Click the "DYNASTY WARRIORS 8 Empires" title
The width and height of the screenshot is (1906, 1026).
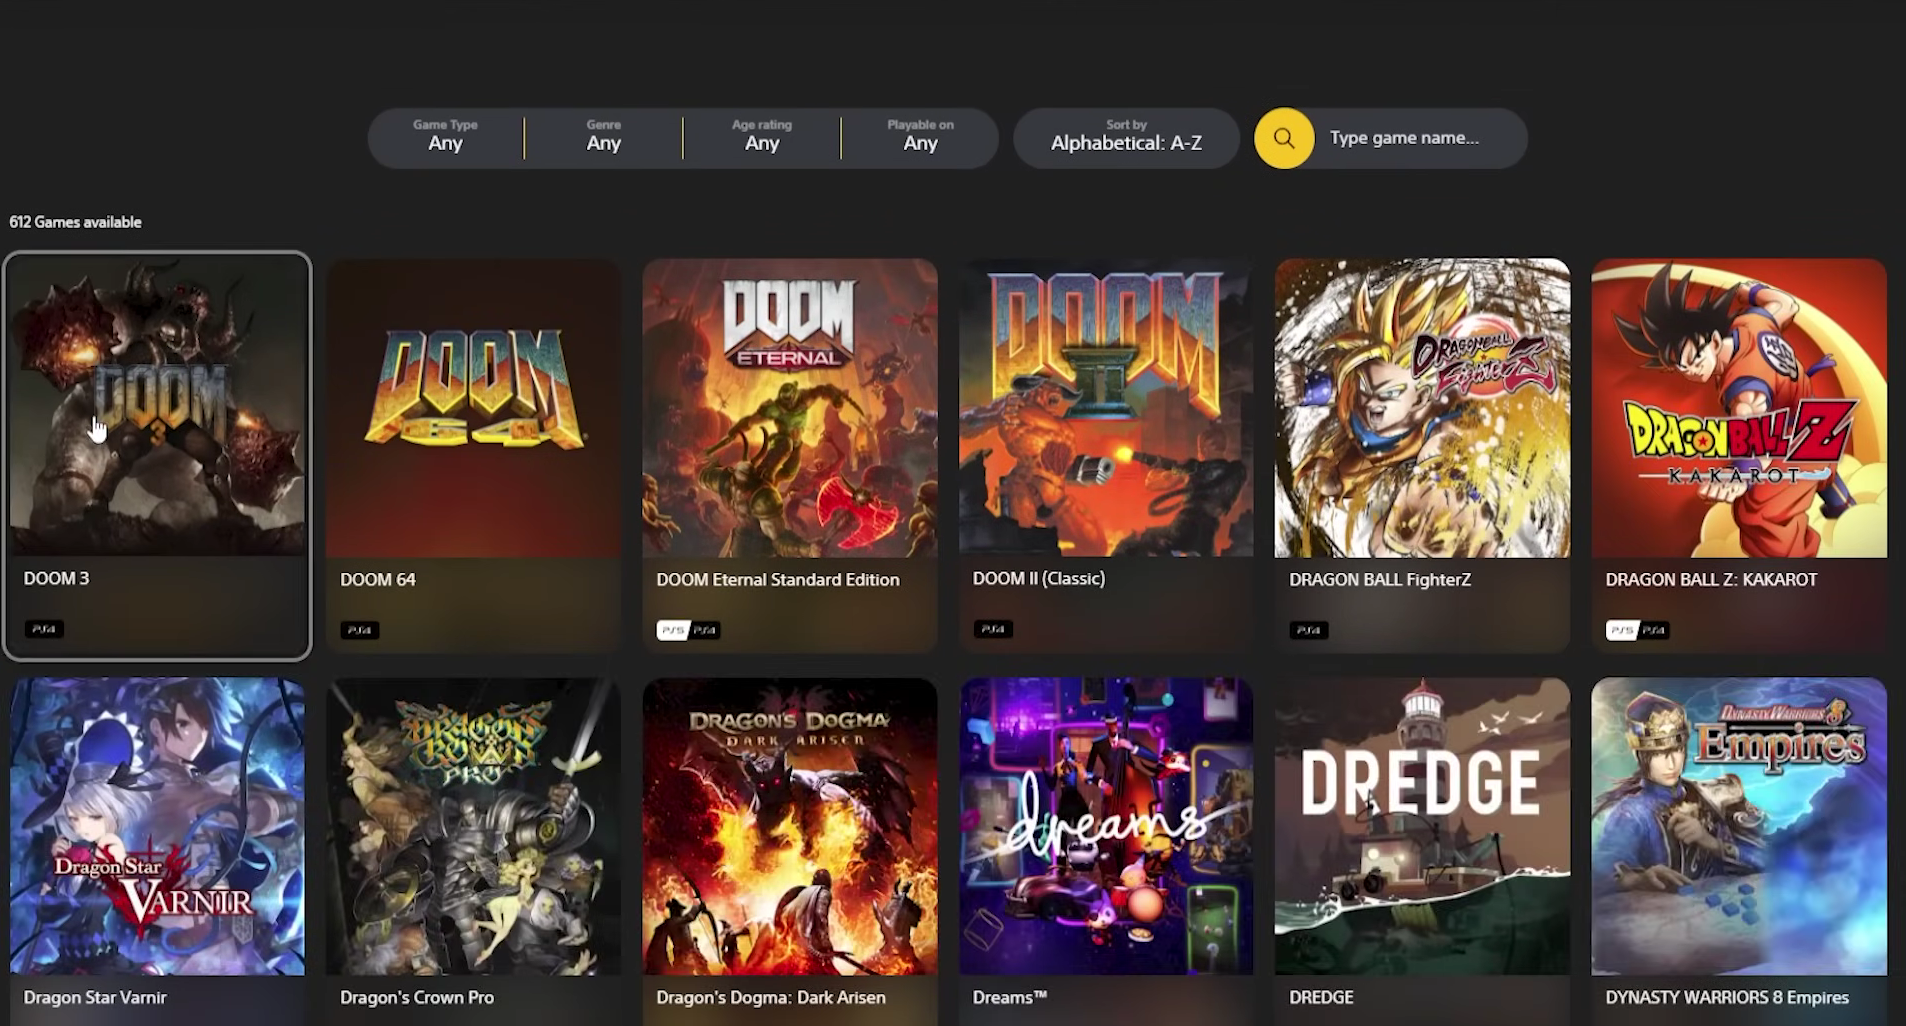[1727, 997]
